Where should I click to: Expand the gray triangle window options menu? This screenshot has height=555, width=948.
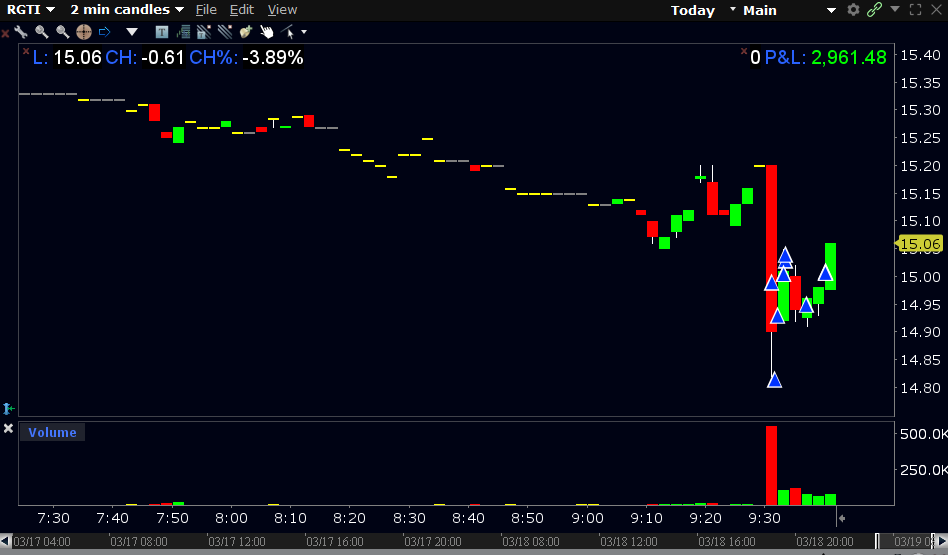[x=895, y=9]
